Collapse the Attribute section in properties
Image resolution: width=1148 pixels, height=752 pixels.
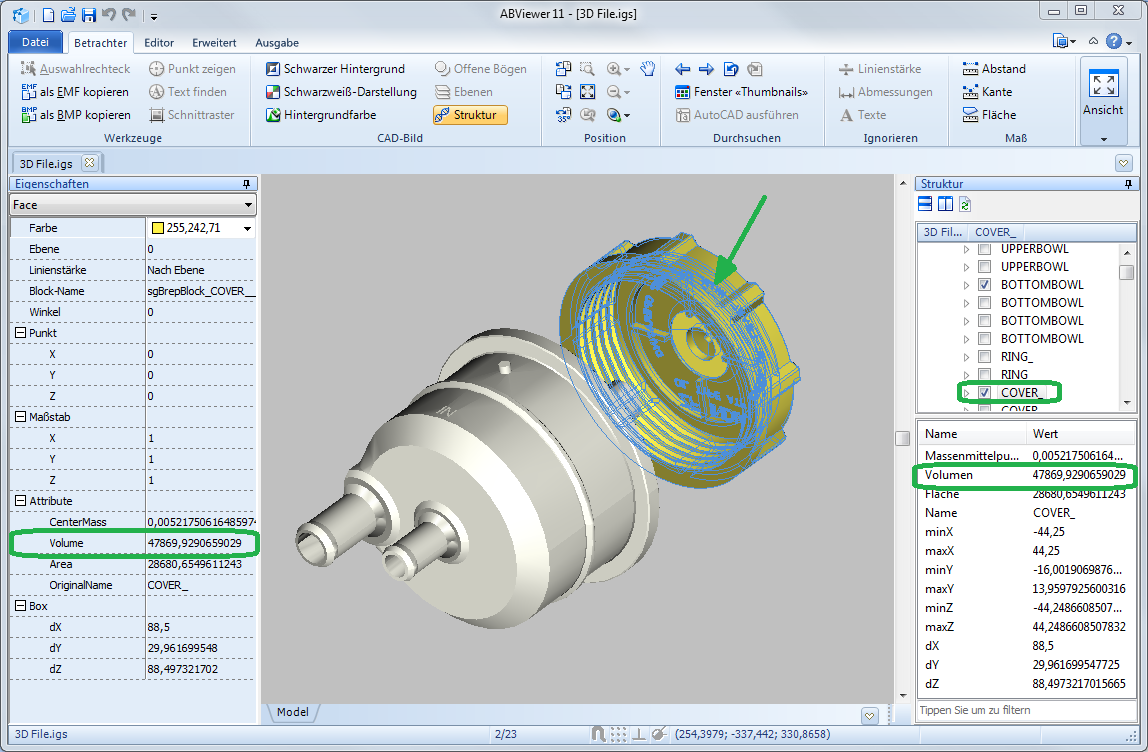20,501
